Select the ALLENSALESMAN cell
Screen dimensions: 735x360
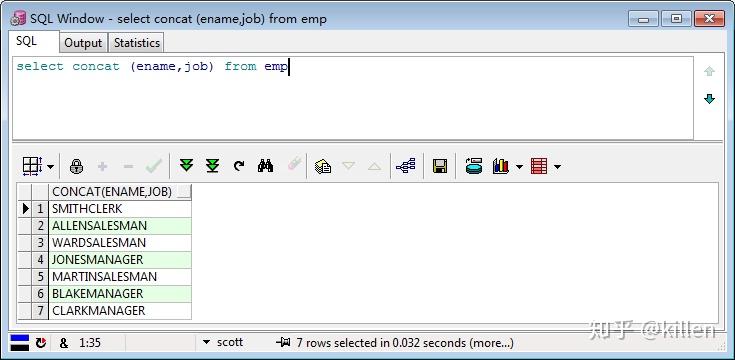tap(120, 225)
